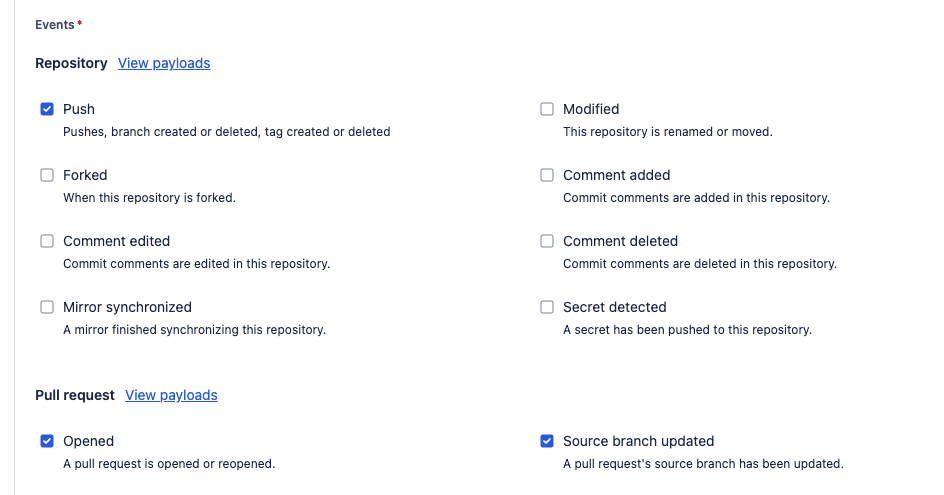Click the Forked label text
The width and height of the screenshot is (944, 495).
pyautogui.click(x=85, y=175)
